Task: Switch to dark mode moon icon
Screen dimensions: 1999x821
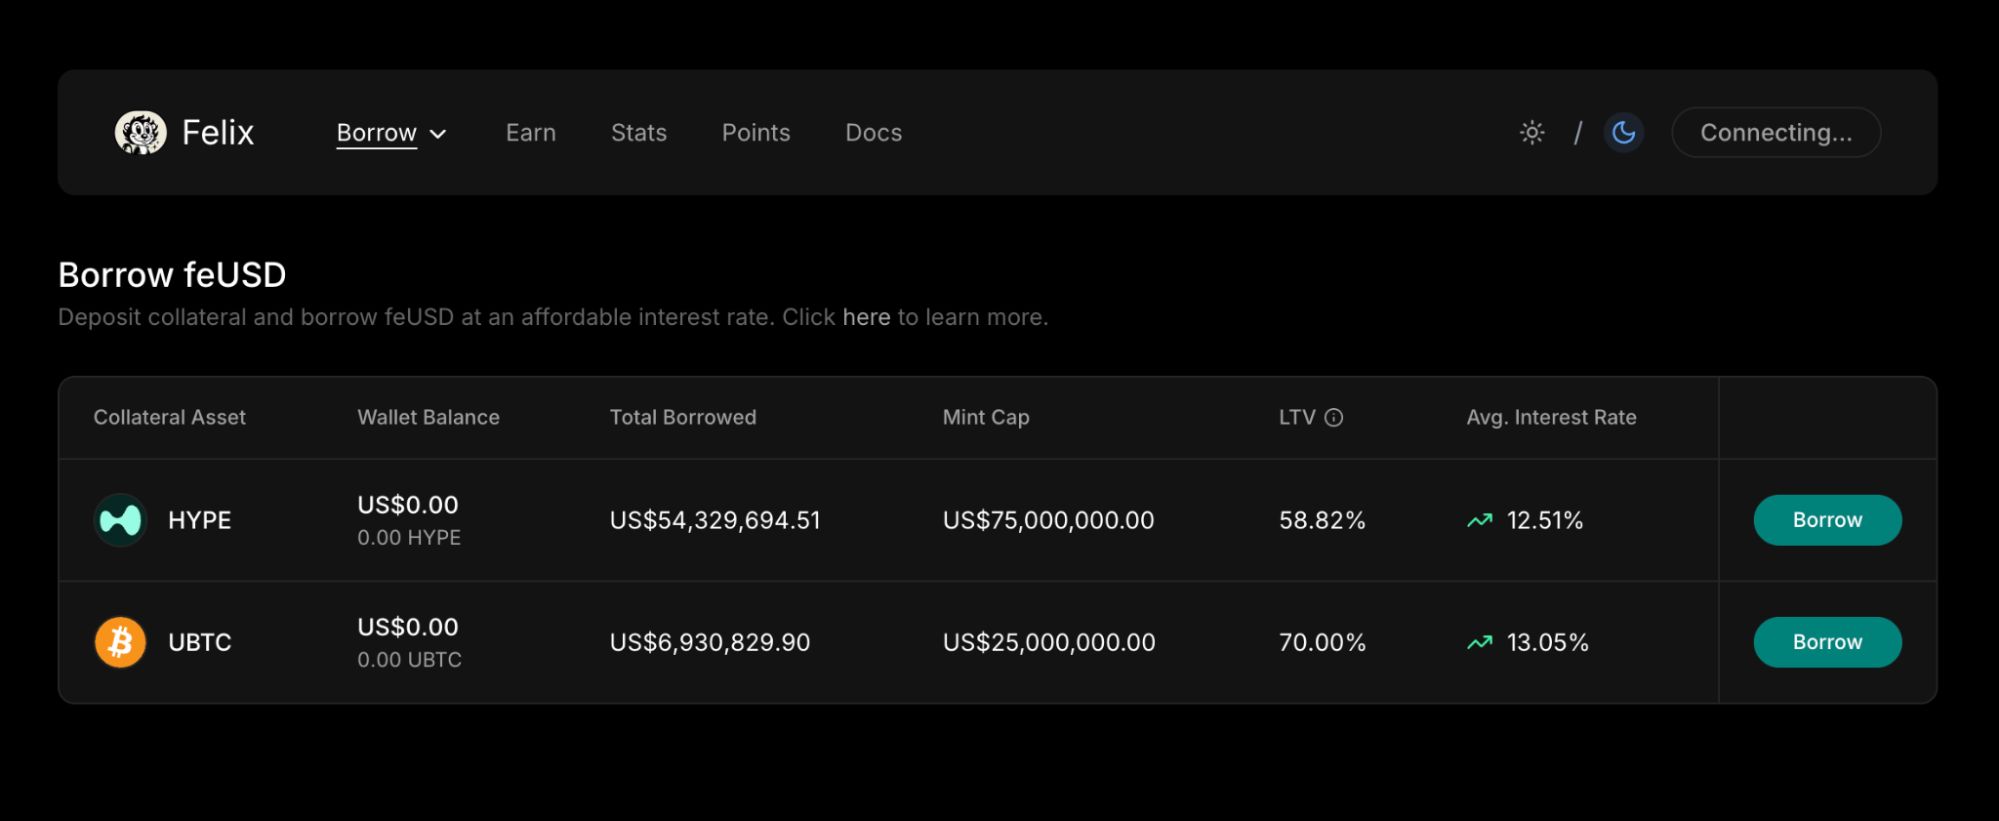Action: tap(1623, 132)
